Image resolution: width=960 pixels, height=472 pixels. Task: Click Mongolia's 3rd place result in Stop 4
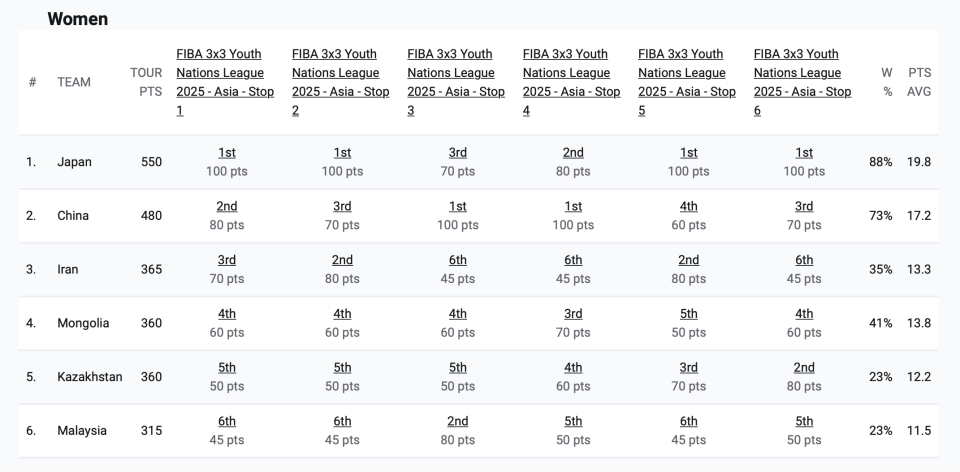[573, 314]
